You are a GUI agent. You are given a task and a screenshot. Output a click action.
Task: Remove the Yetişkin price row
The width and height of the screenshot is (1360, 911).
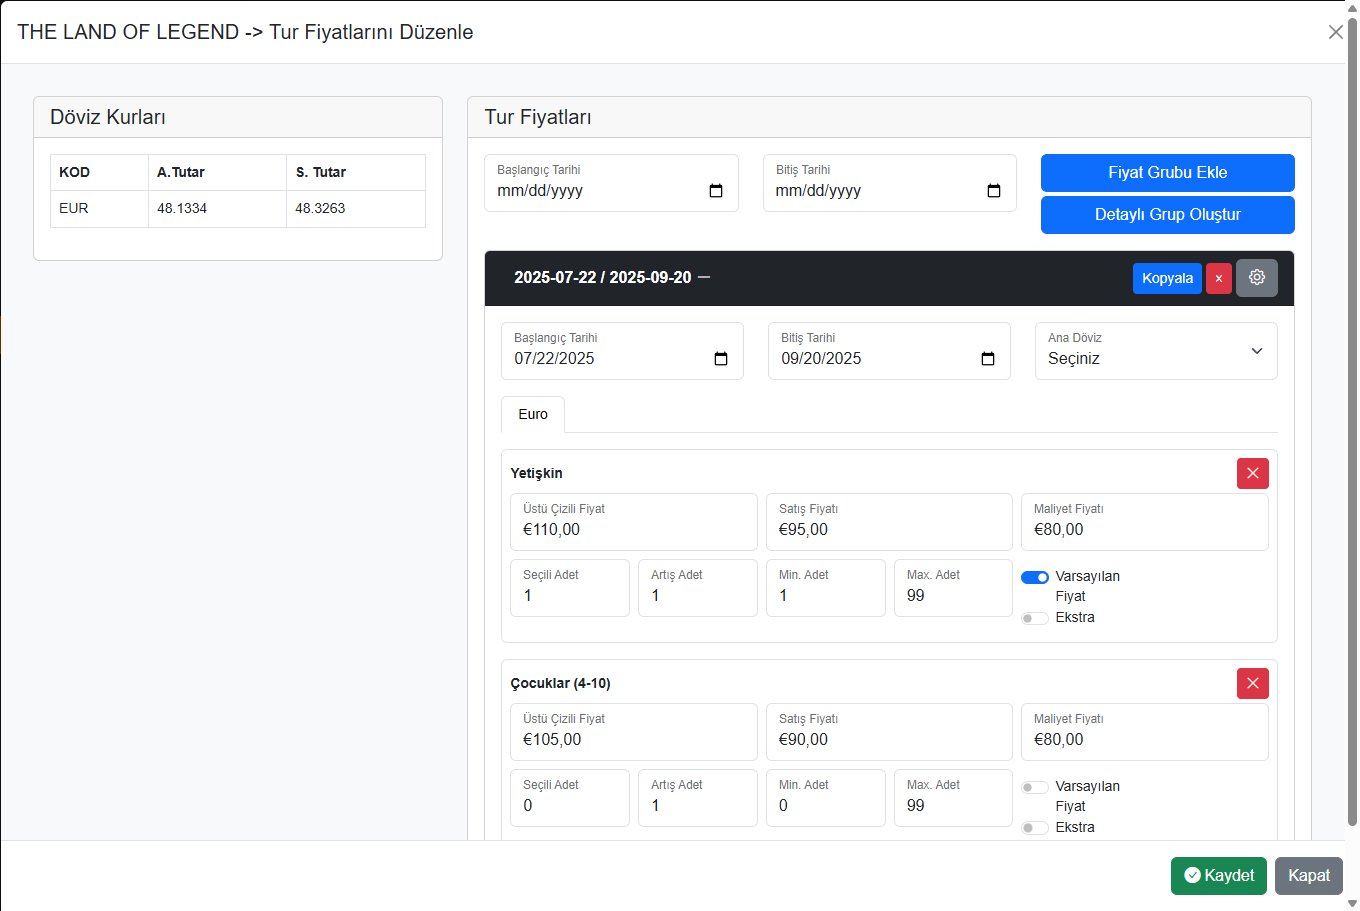click(1252, 473)
